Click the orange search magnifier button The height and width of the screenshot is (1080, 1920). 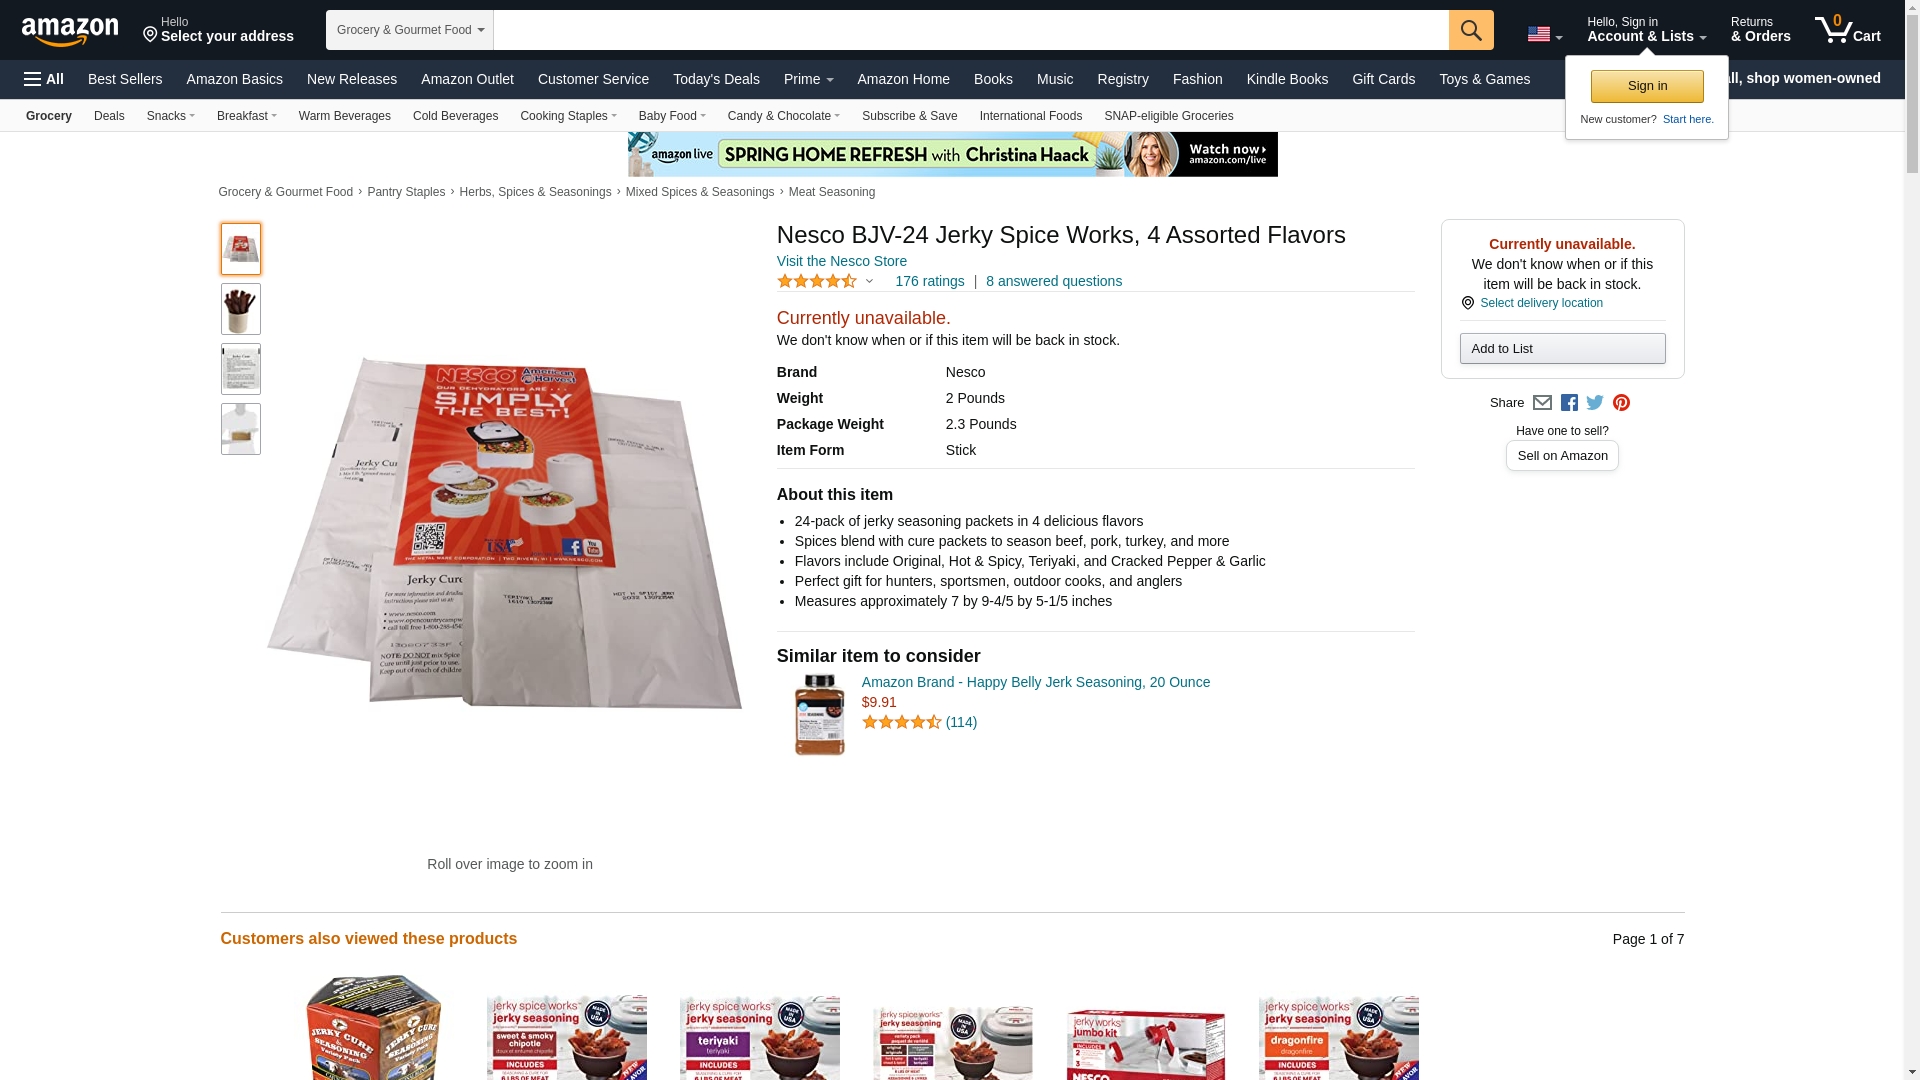1470,30
